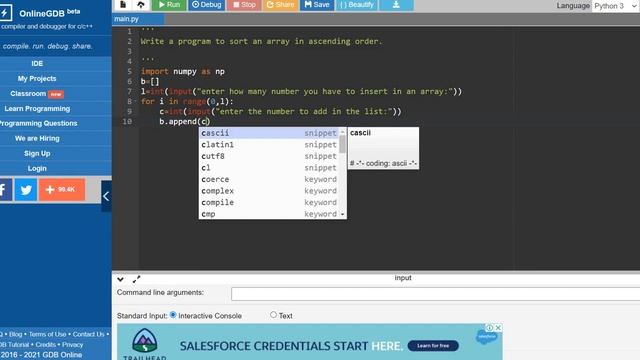640x360 pixels.
Task: Select complex keyword suggestion
Action: (x=269, y=191)
